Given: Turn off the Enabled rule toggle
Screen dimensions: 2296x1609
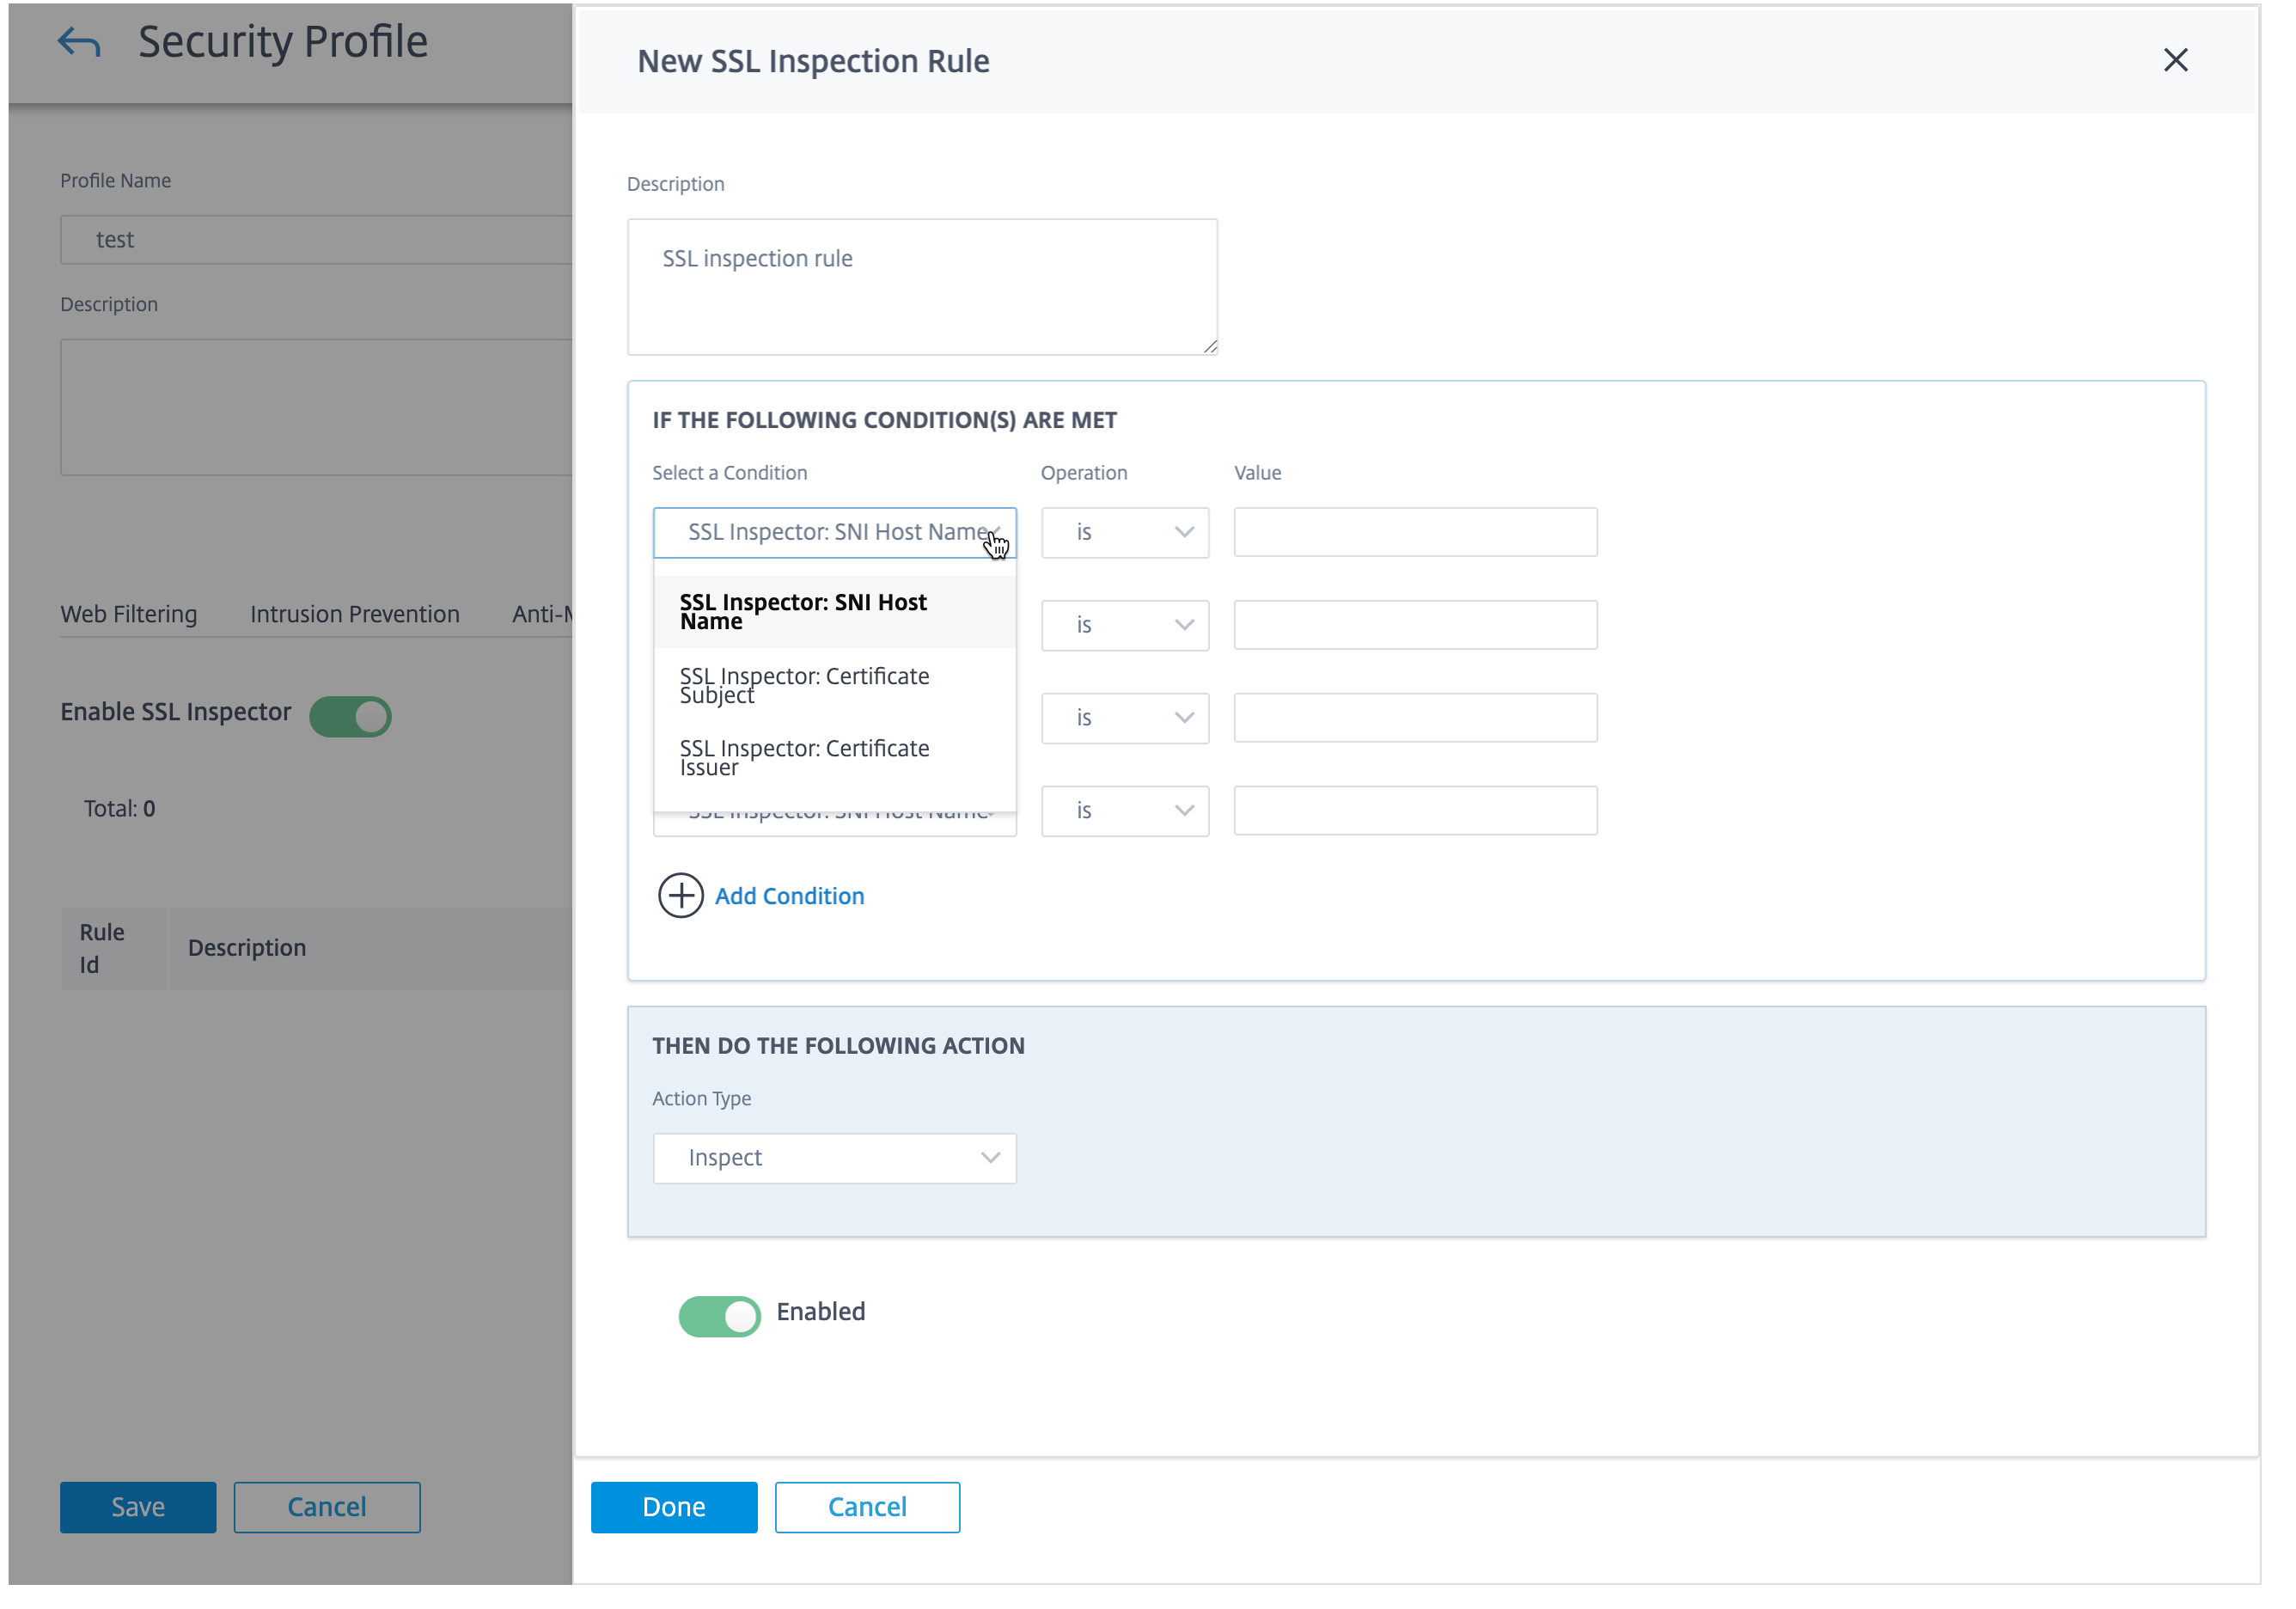Looking at the screenshot, I should 719,1316.
